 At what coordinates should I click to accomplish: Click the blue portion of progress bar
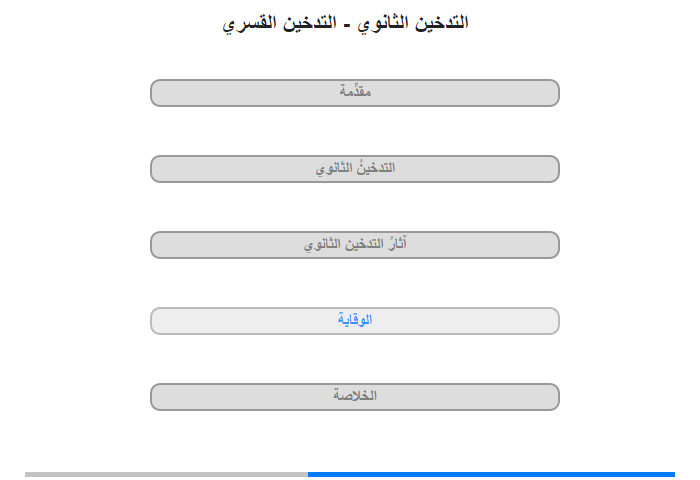491,474
